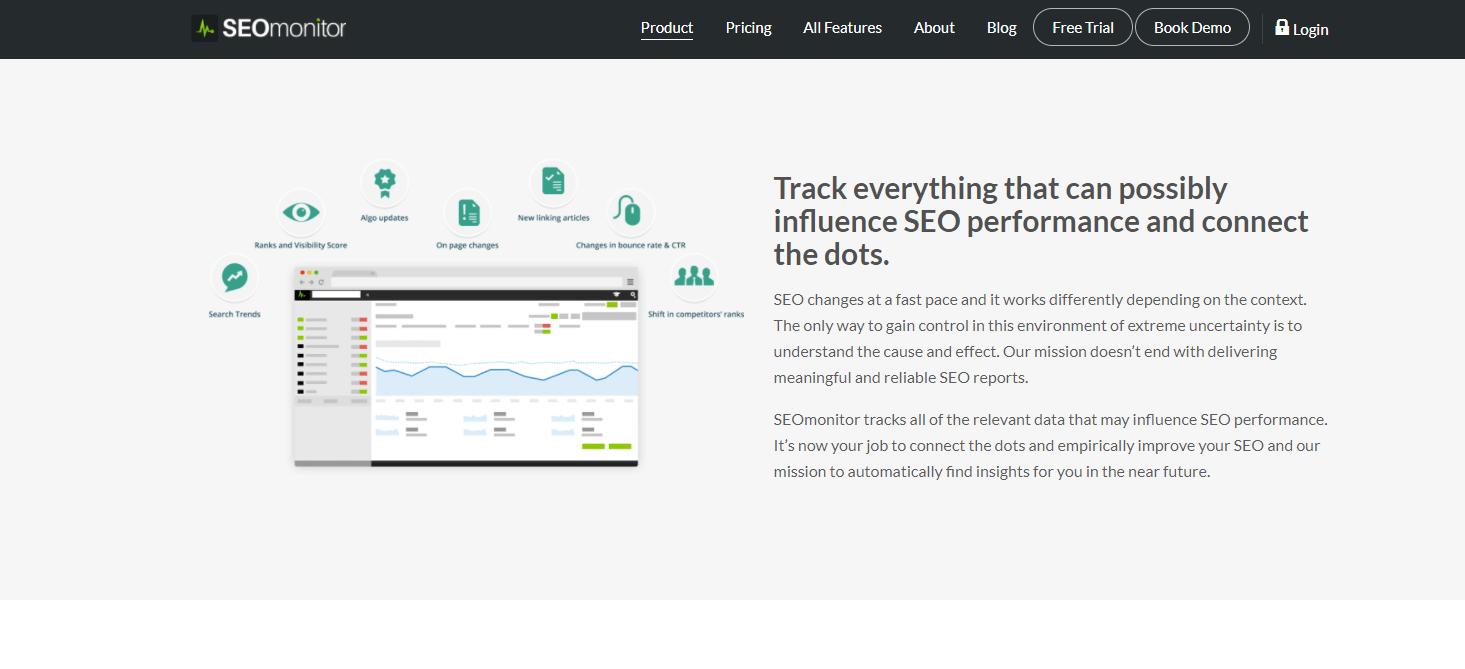
Task: Click the Search Trends chart icon
Action: (x=235, y=277)
